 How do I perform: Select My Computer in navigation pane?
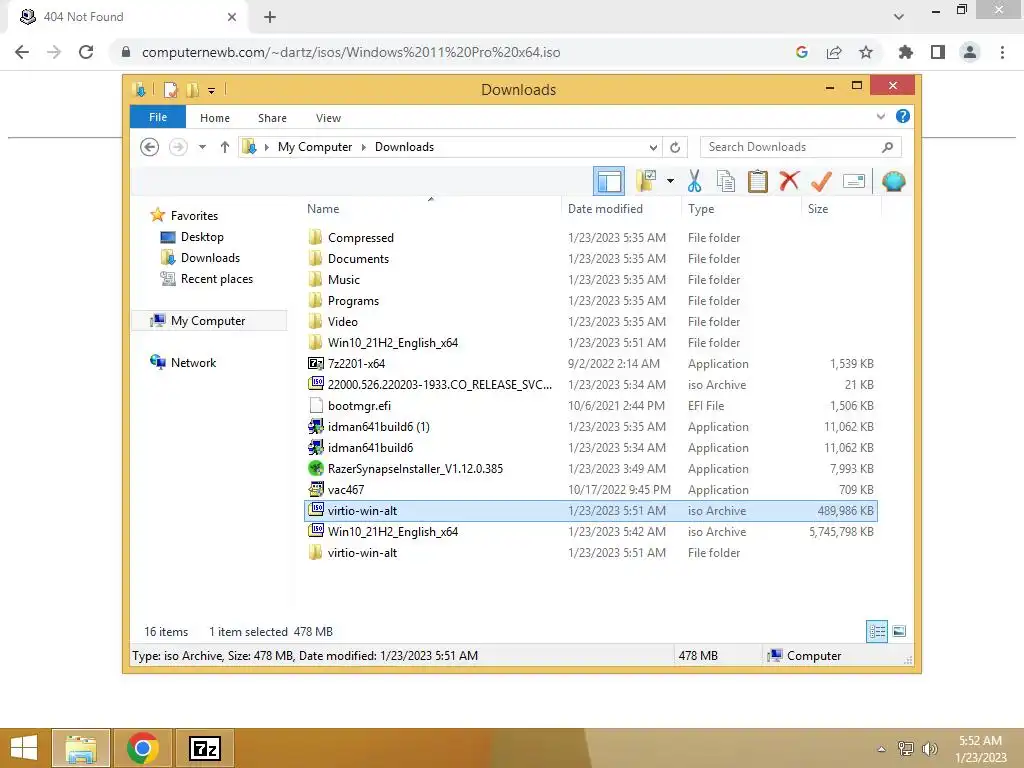click(x=208, y=321)
